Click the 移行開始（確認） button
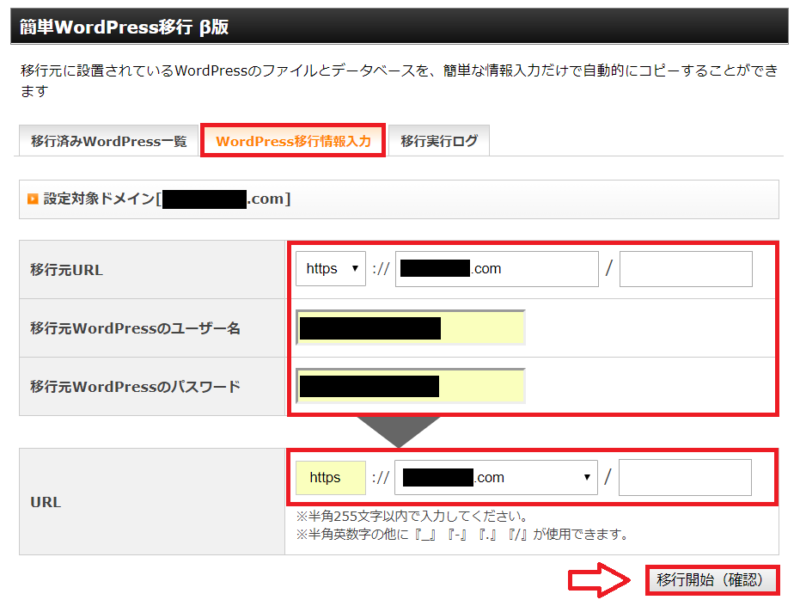800x606 pixels. click(x=712, y=580)
